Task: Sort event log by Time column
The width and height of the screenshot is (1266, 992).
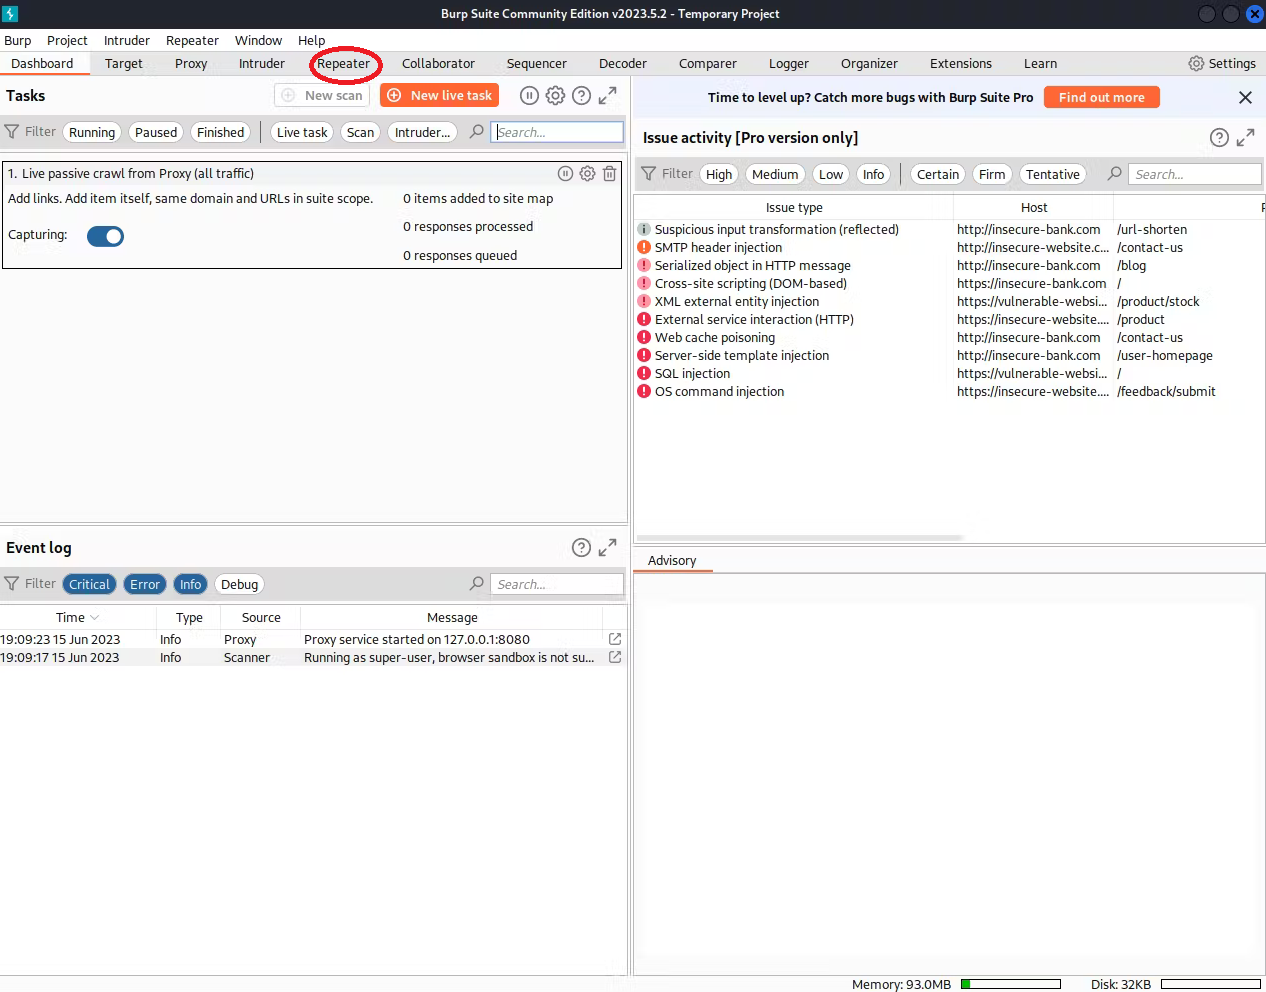Action: [78, 617]
